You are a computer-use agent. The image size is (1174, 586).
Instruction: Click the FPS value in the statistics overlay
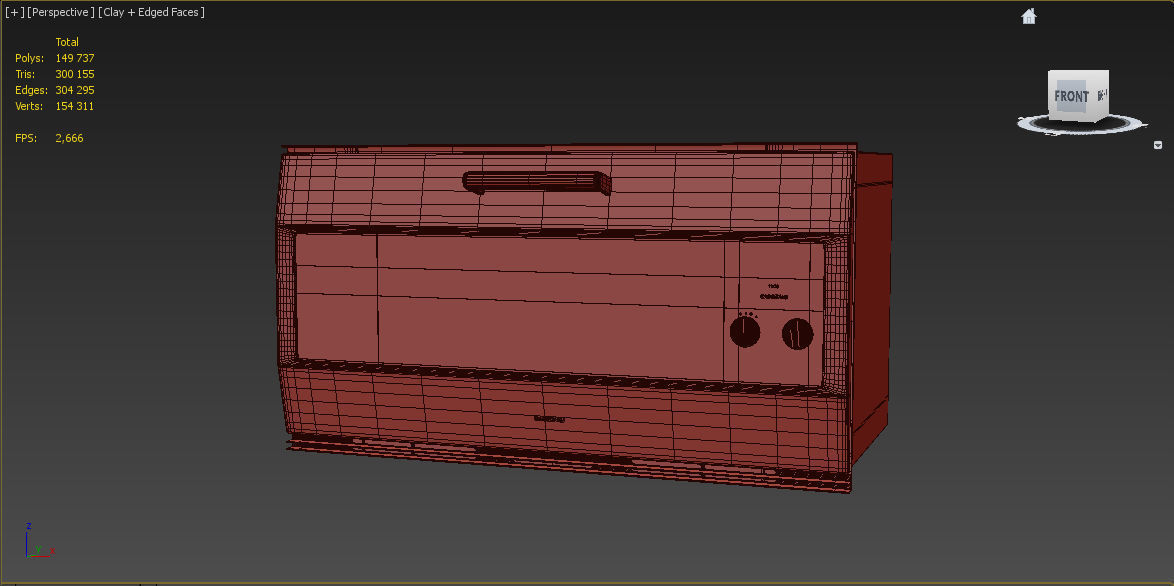click(x=69, y=138)
